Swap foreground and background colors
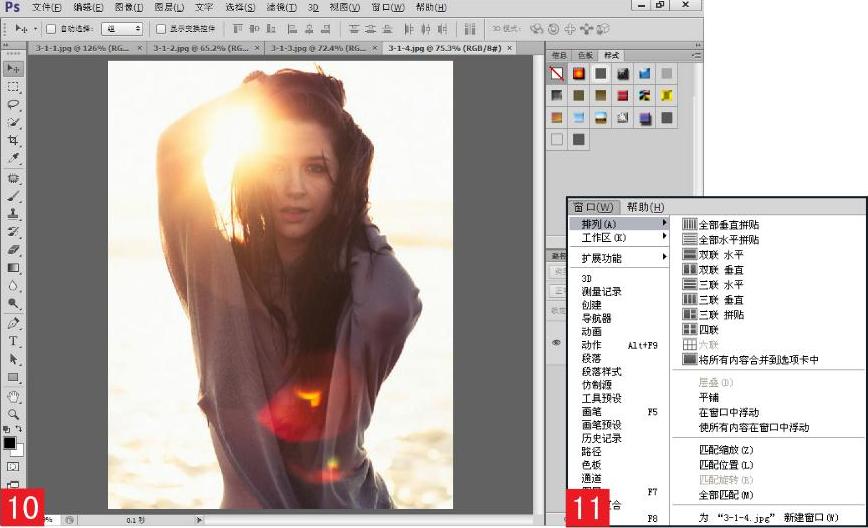Viewport: 868px width, 528px height. click(x=19, y=428)
